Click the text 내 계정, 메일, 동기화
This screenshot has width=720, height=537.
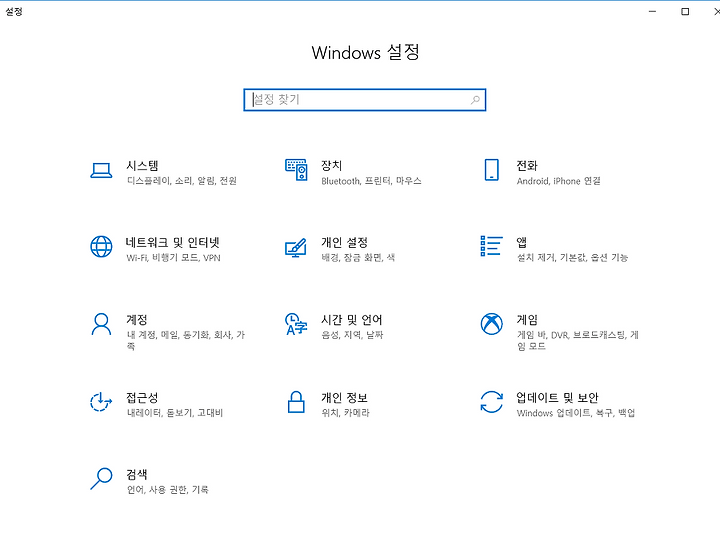(168, 335)
